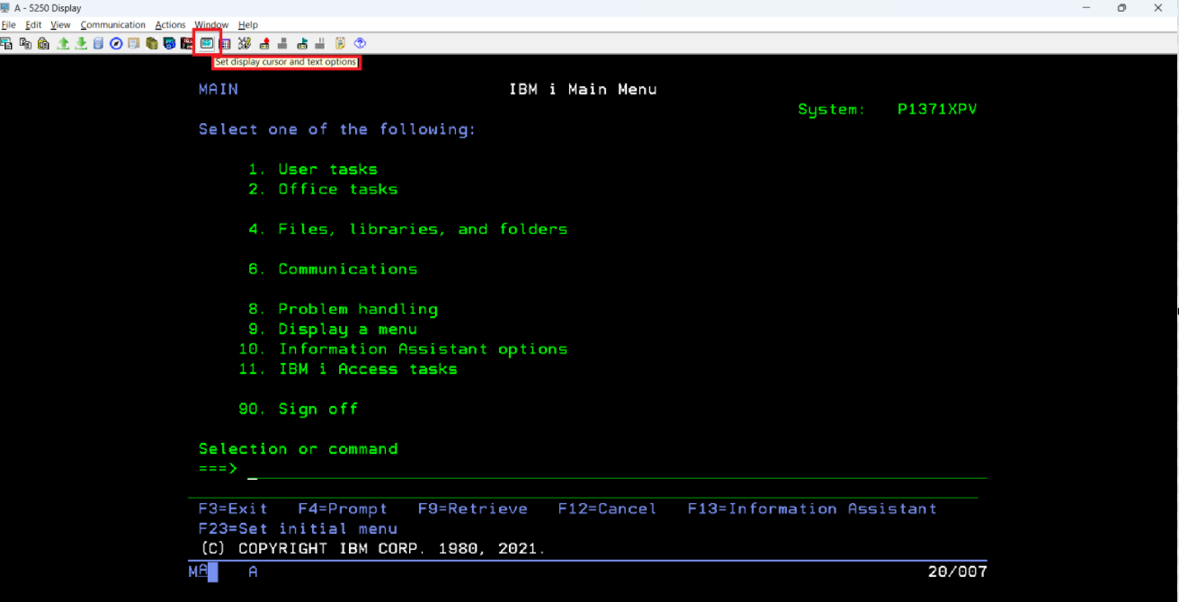Select option 6. Communications
1179x602 pixels.
(x=332, y=269)
